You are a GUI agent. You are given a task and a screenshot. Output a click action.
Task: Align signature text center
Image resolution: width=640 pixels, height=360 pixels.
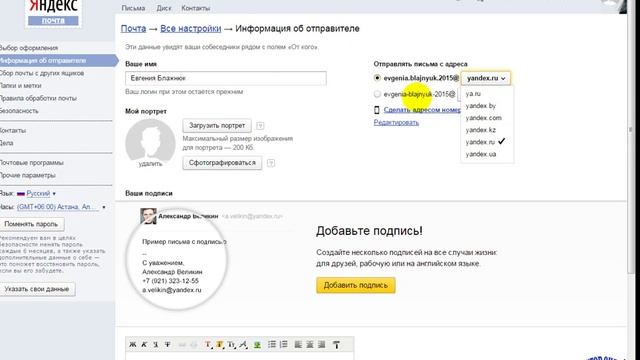(x=310, y=344)
